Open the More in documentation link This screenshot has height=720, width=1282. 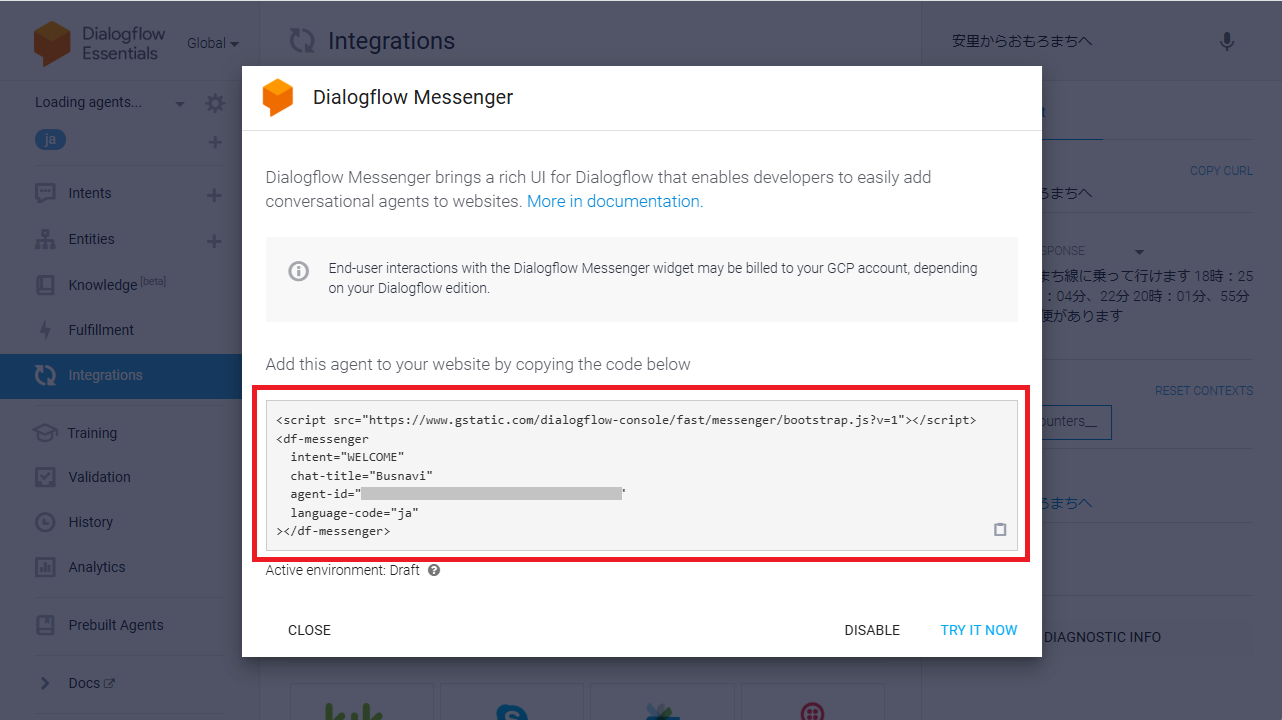tap(614, 201)
